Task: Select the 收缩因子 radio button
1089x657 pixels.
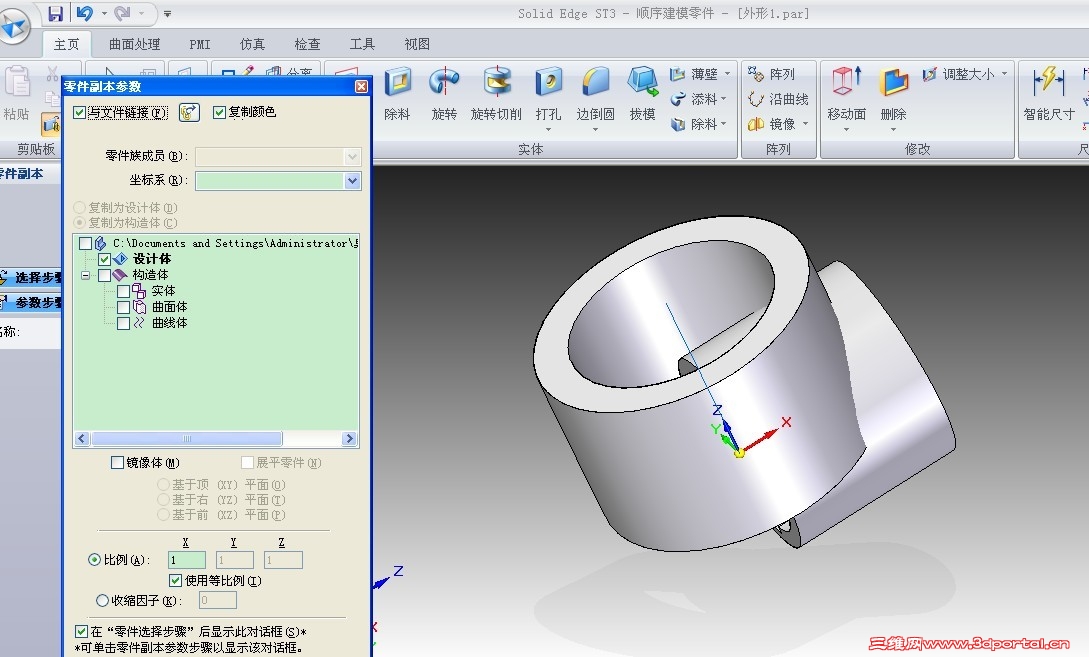Action: 102,600
